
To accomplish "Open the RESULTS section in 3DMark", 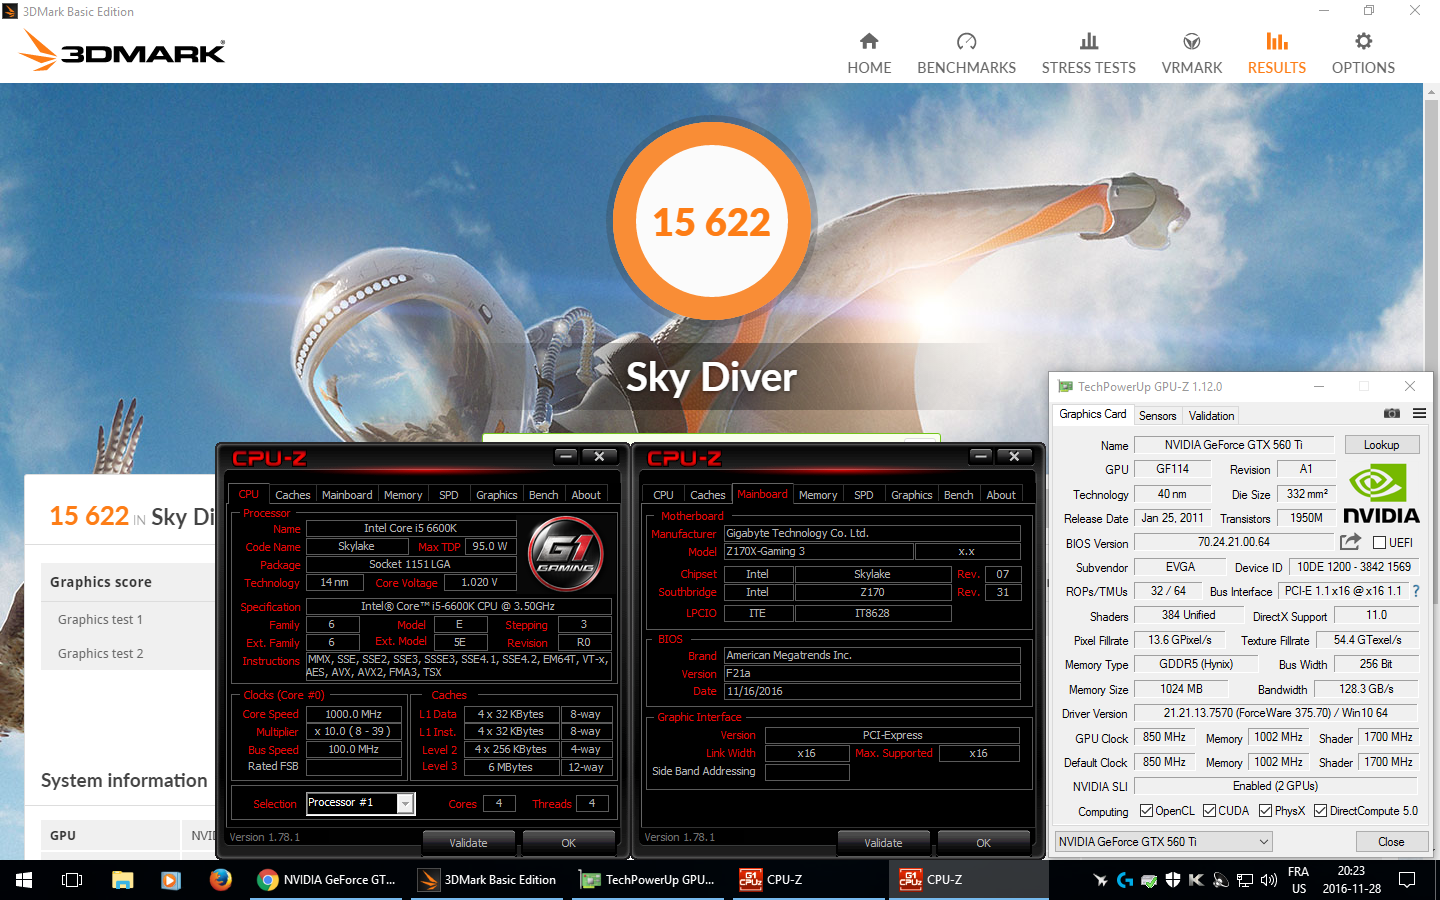I will tap(1277, 54).
